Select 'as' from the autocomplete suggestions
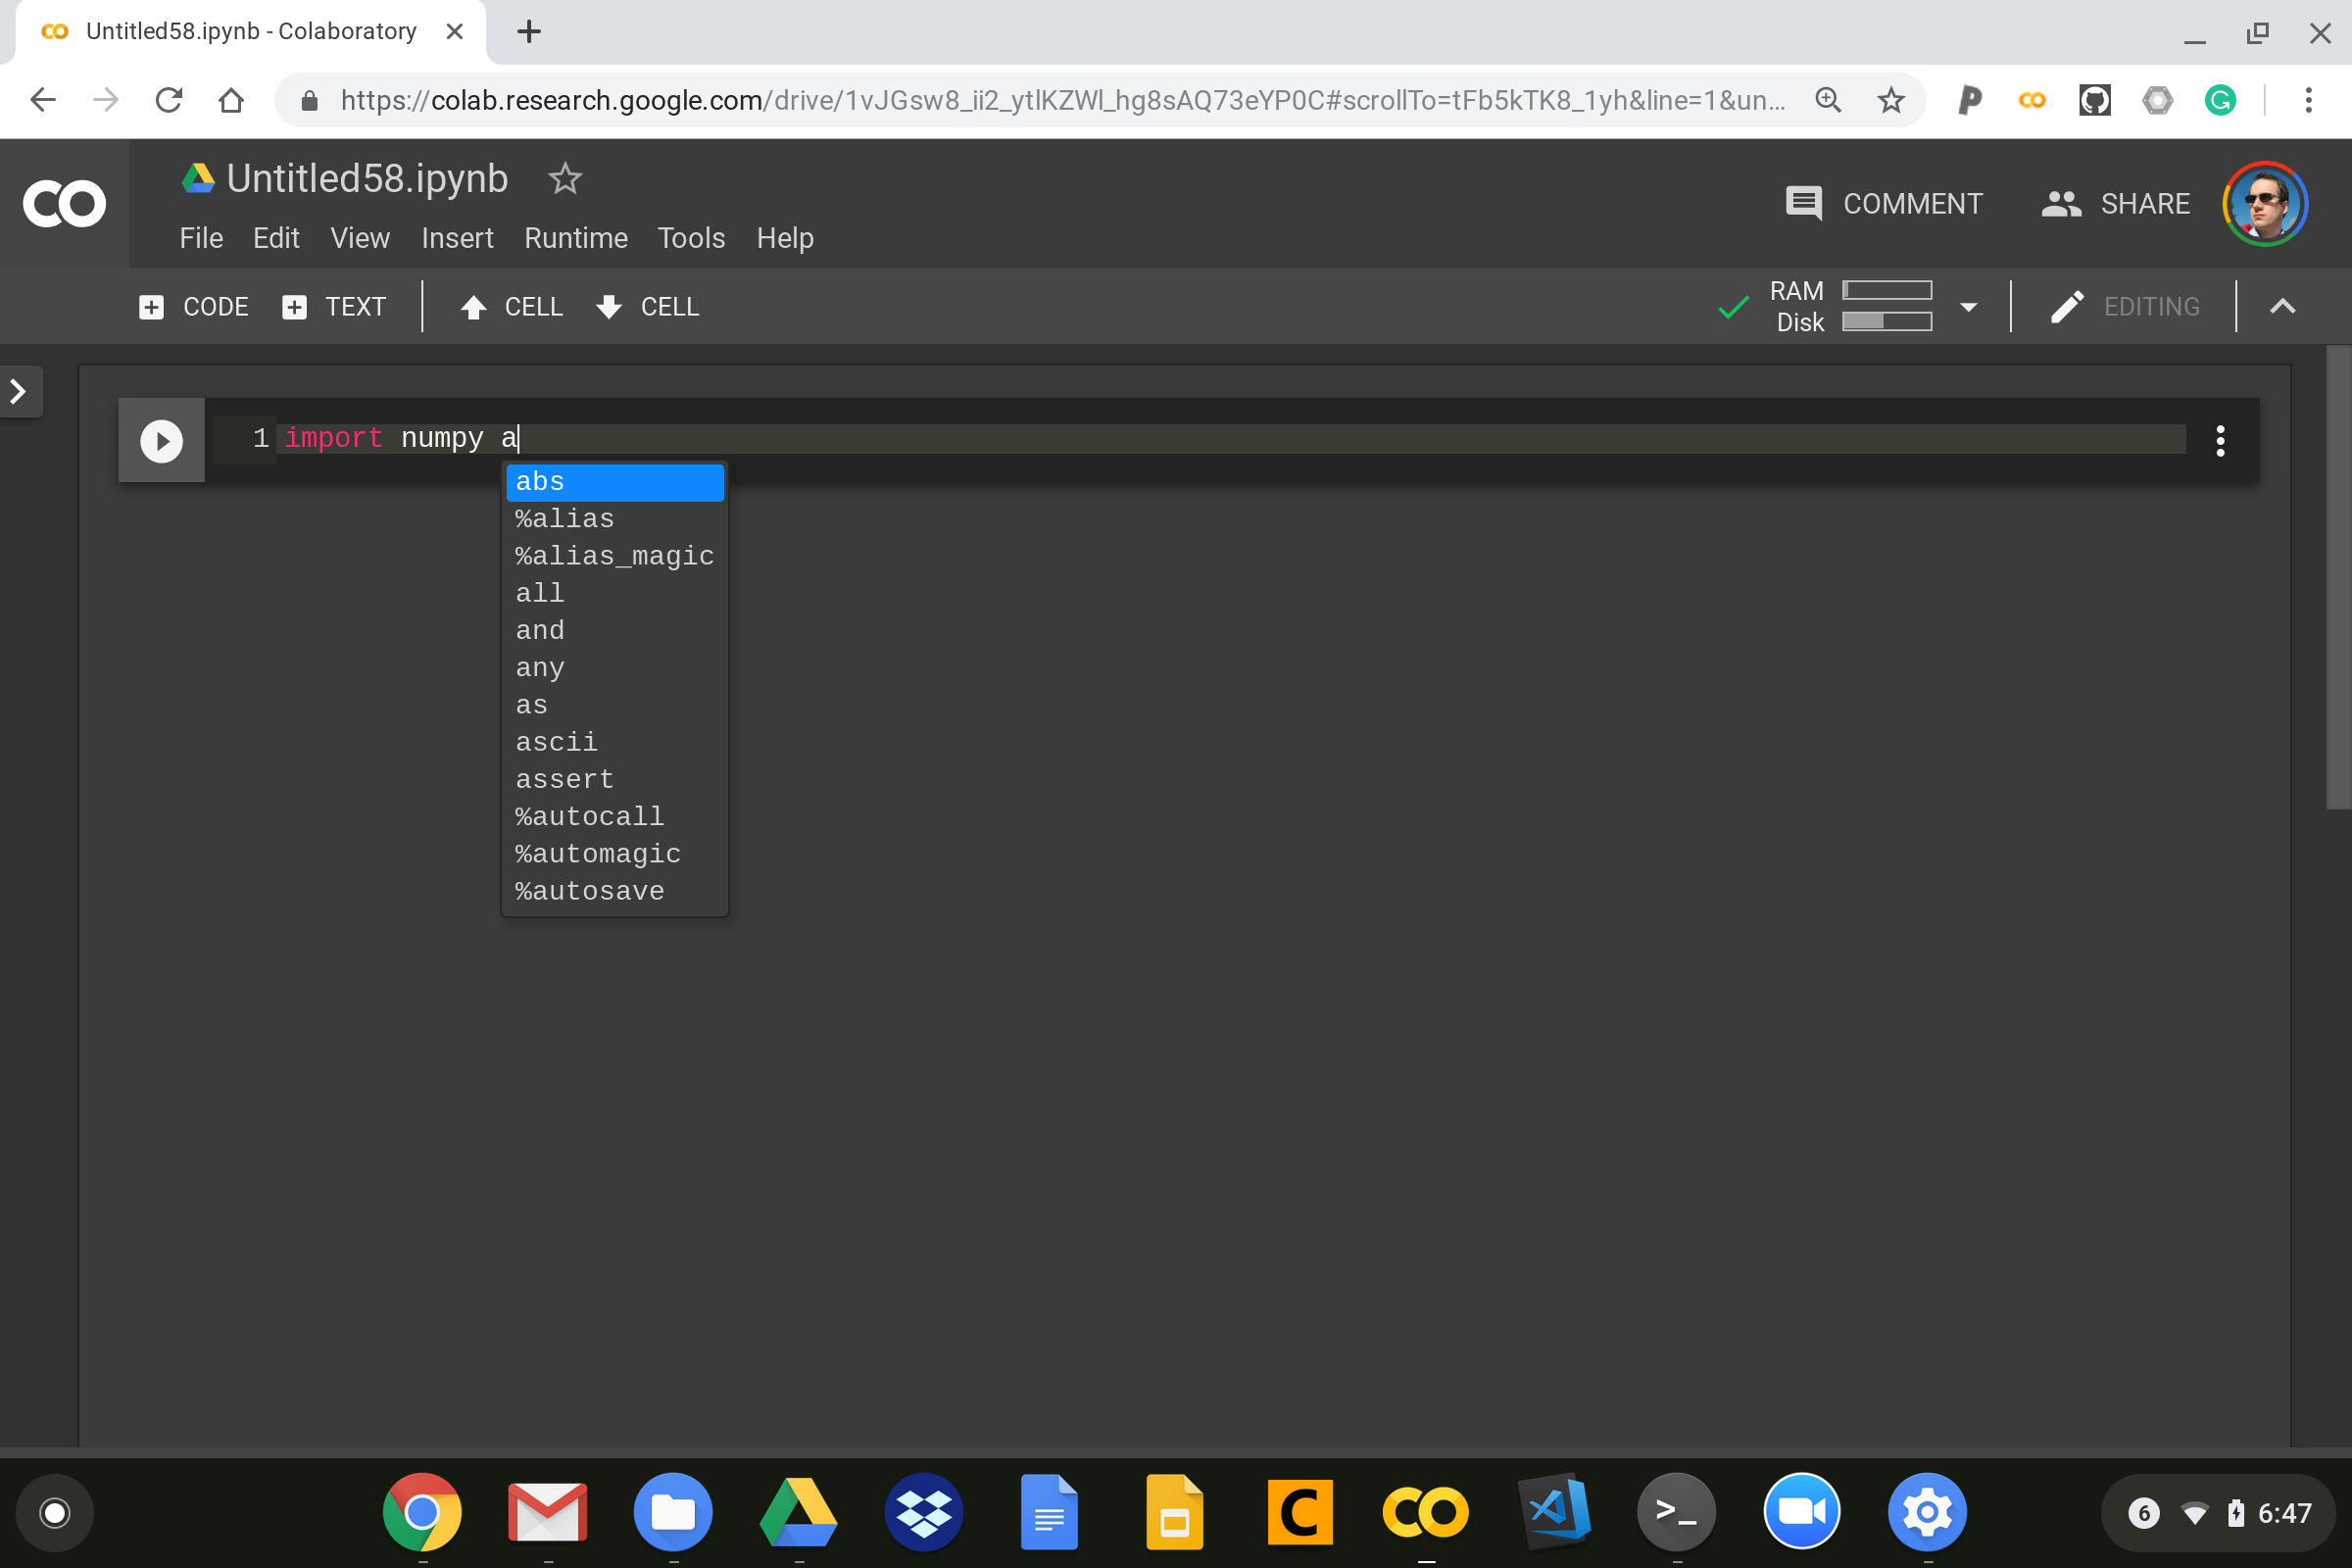Viewport: 2352px width, 1568px height. 531,704
